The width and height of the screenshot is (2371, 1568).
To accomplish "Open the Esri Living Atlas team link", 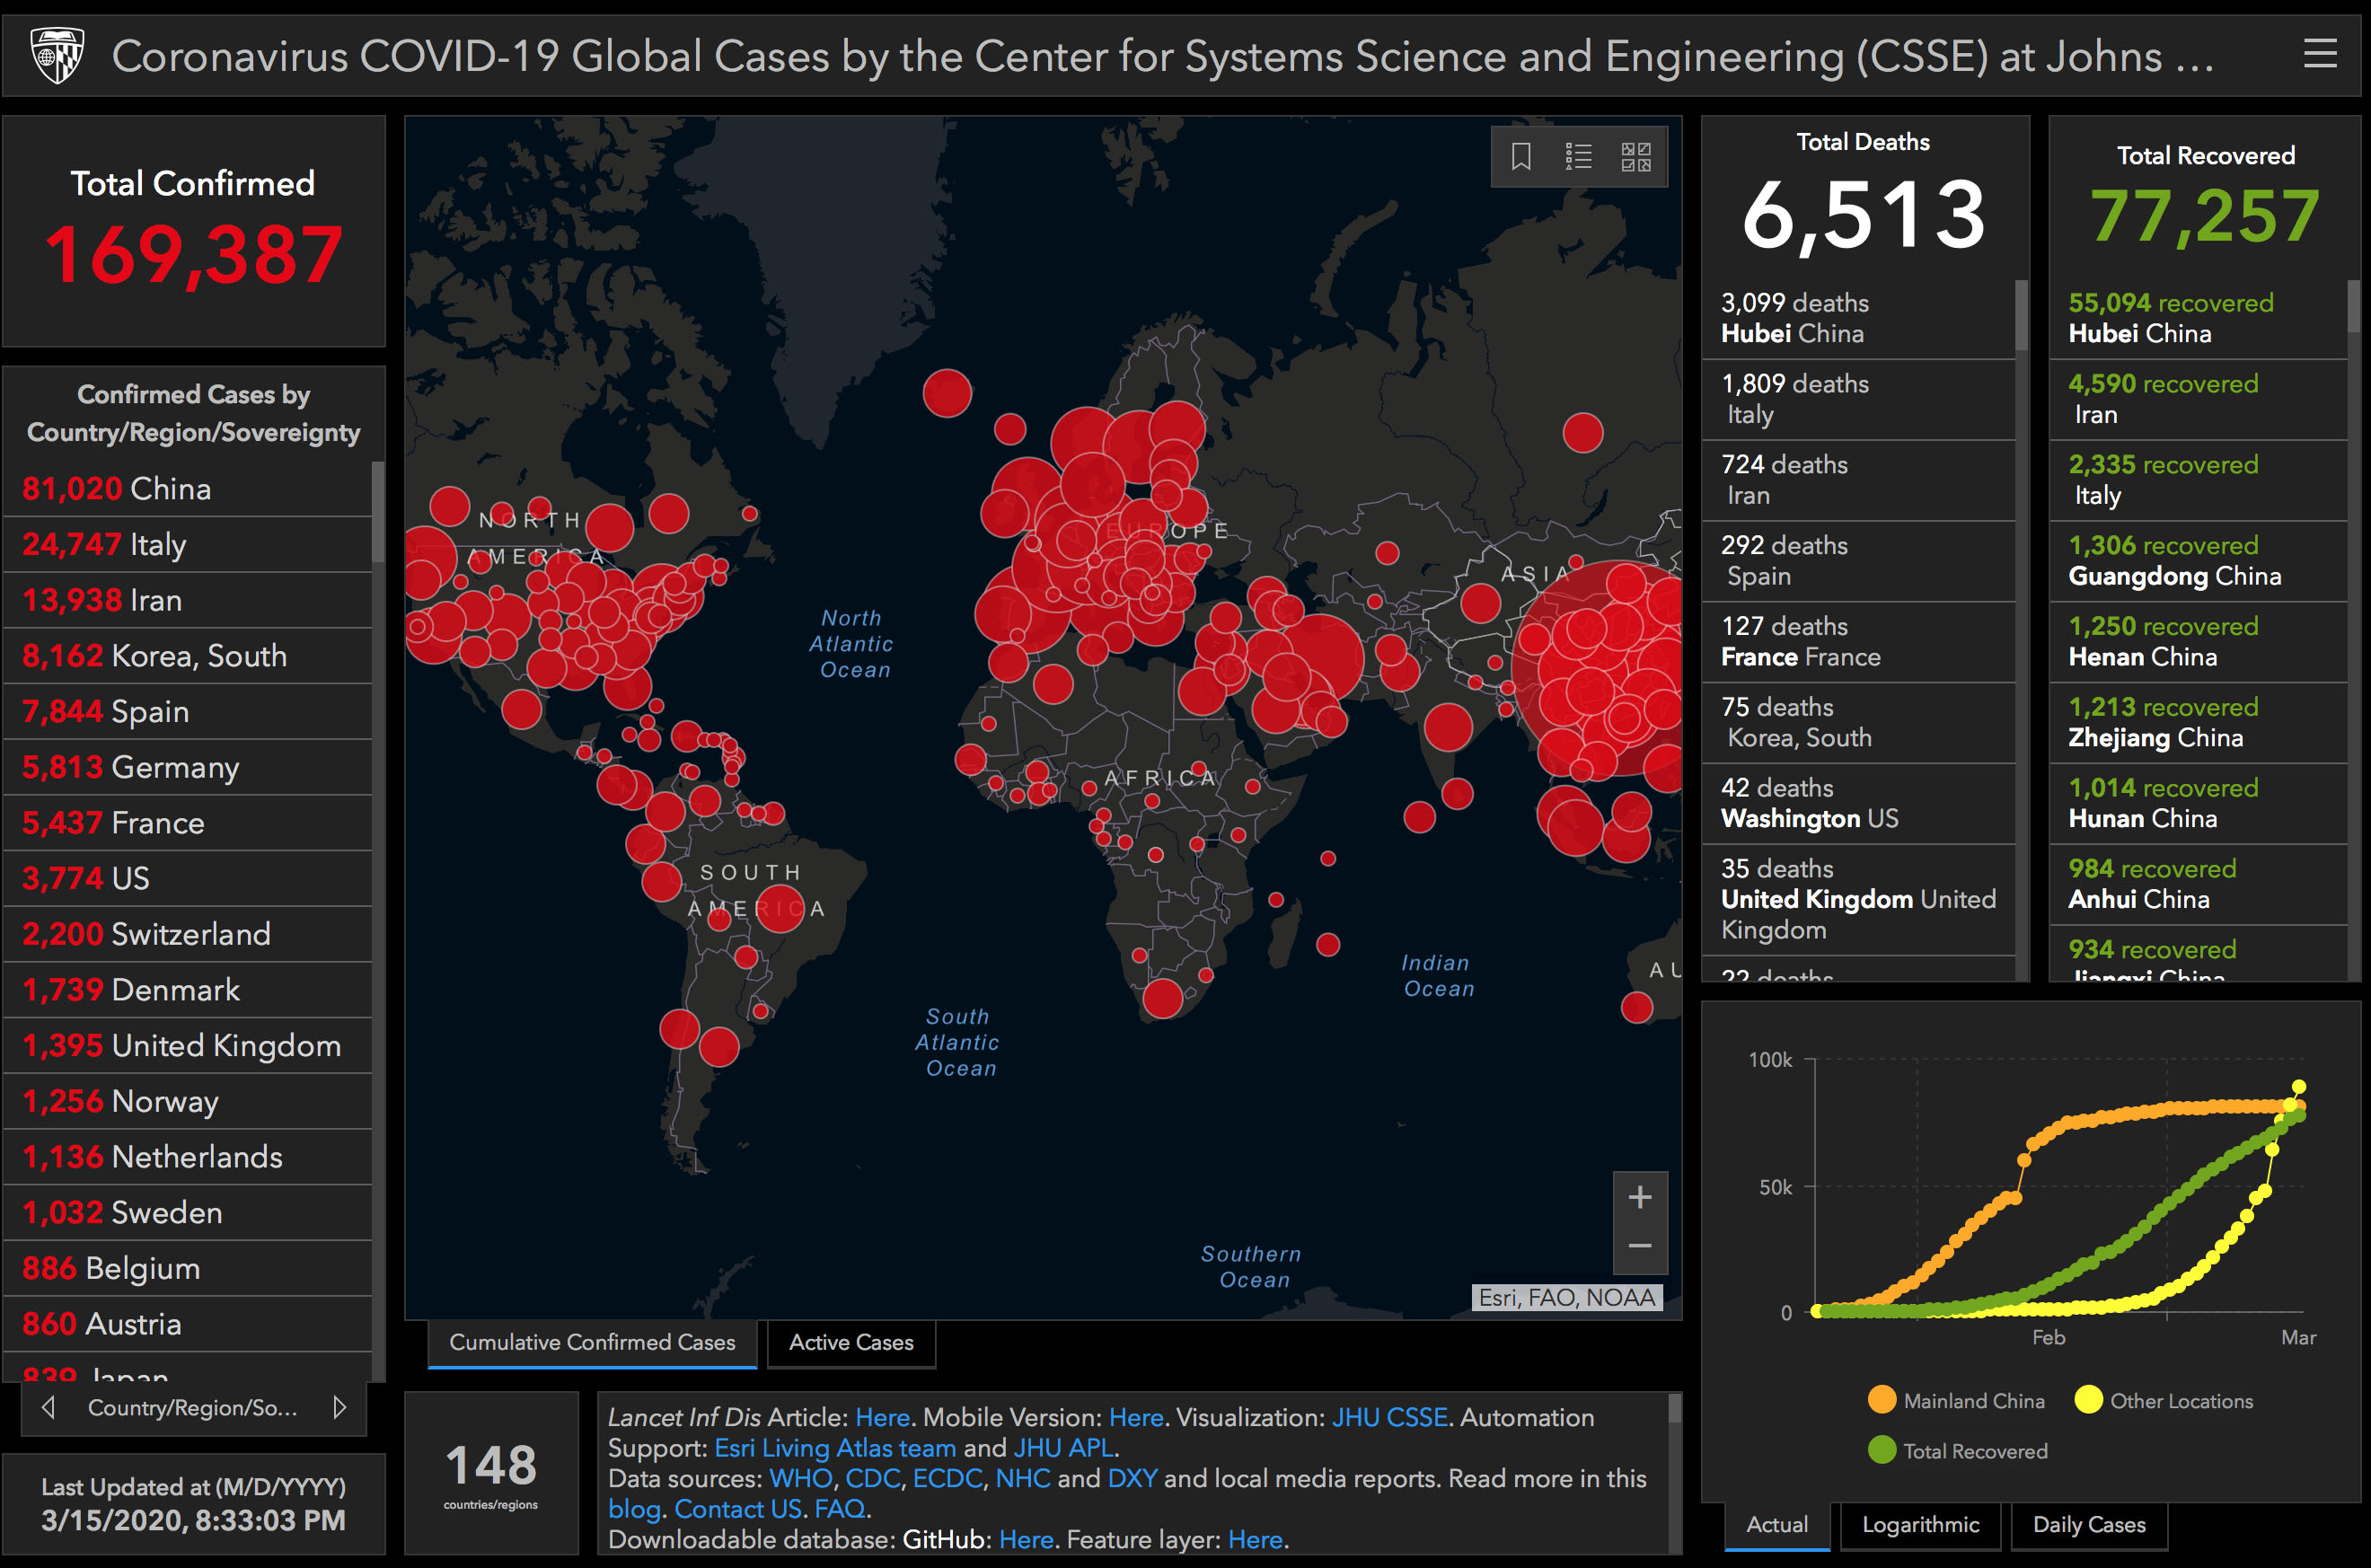I will click(x=835, y=1448).
